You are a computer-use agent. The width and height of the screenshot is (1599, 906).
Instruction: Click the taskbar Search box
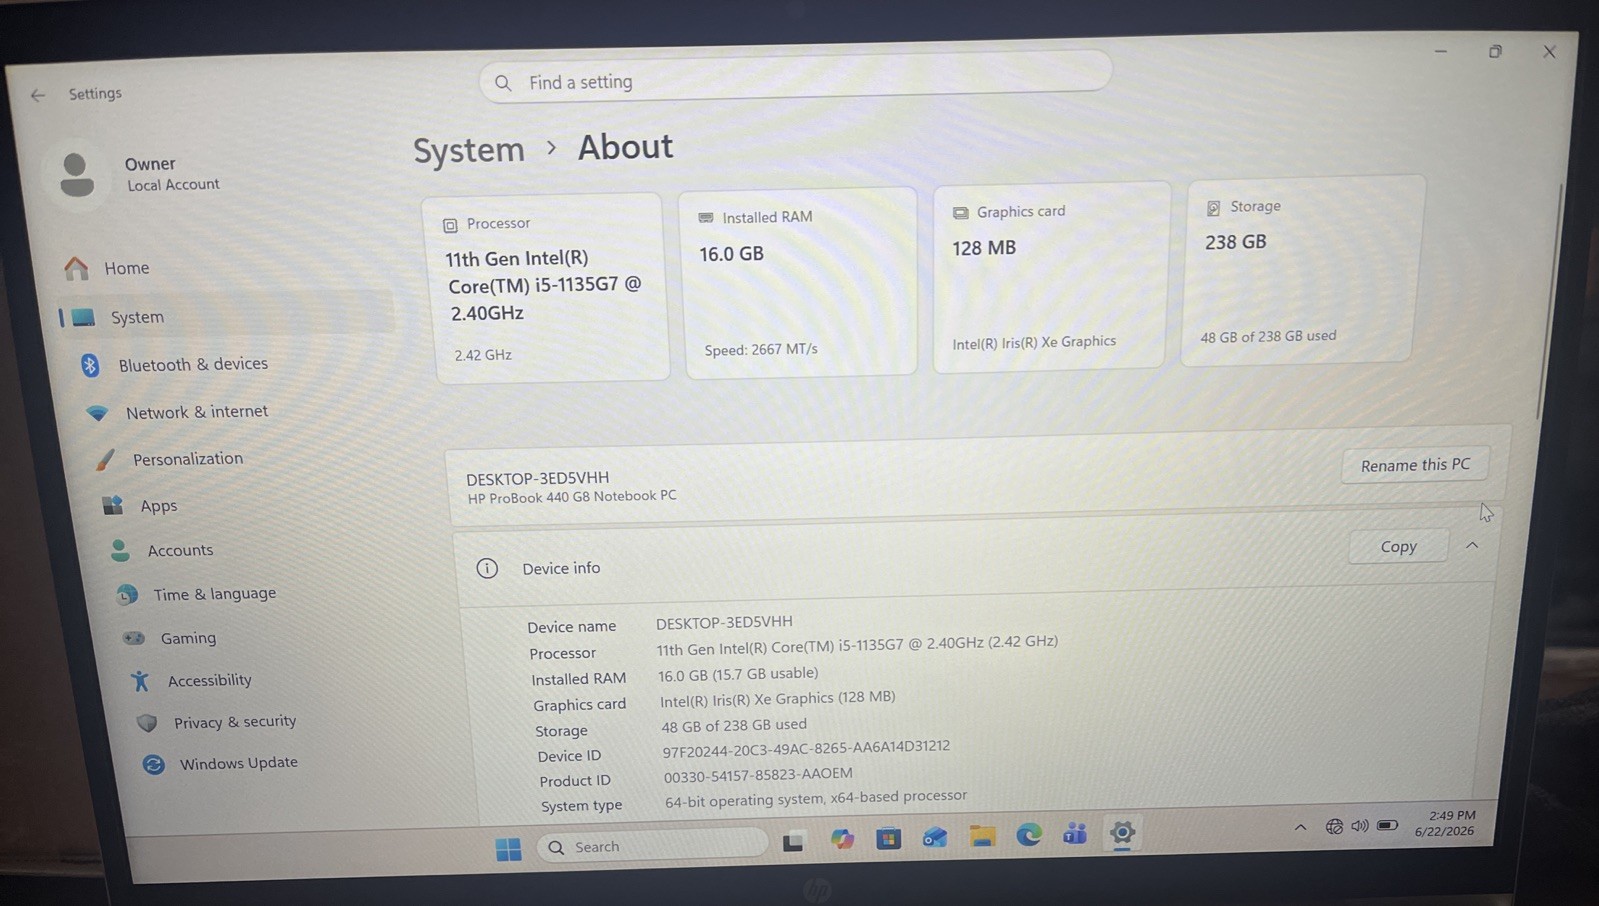tap(652, 846)
